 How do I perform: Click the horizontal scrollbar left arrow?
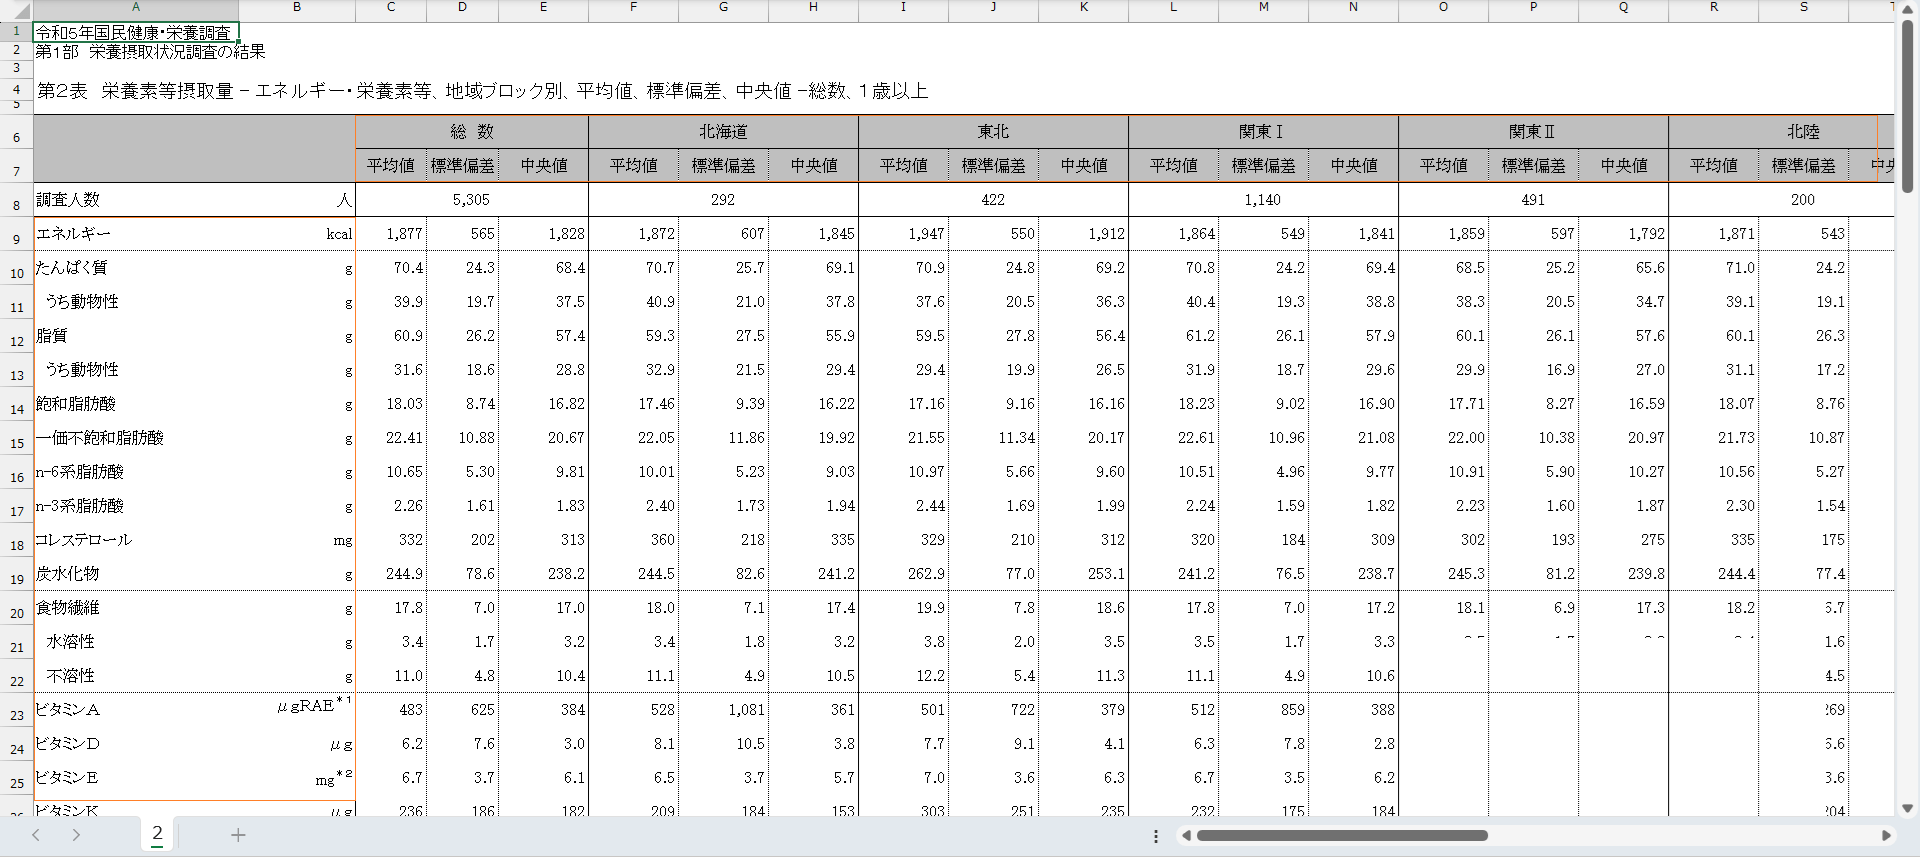1186,836
